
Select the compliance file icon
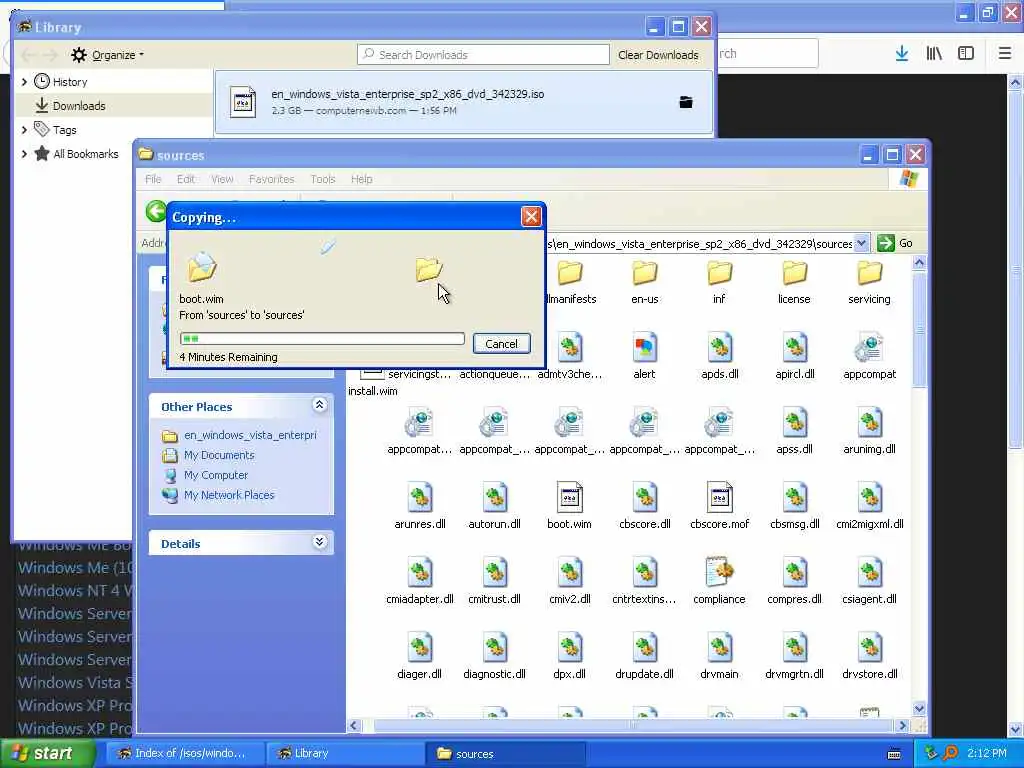(719, 572)
